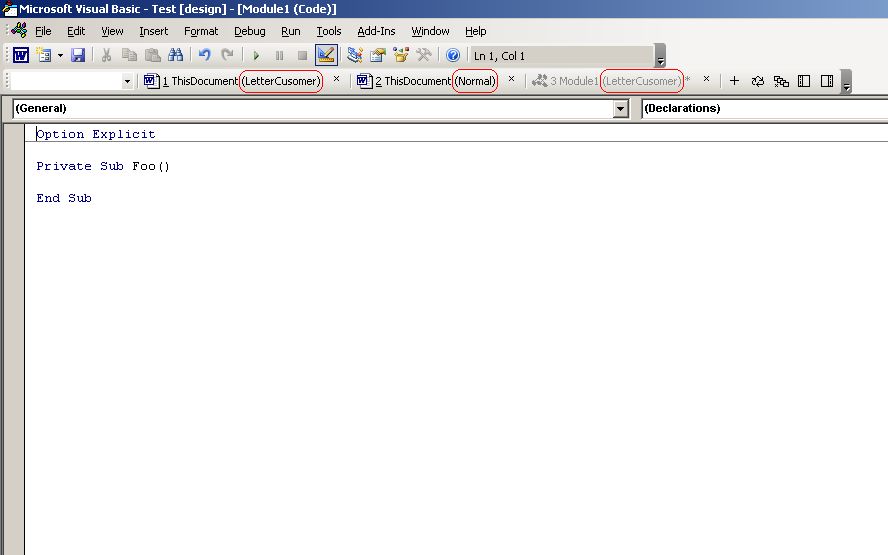The width and height of the screenshot is (888, 555).
Task: Open the File menu
Action: (43, 31)
